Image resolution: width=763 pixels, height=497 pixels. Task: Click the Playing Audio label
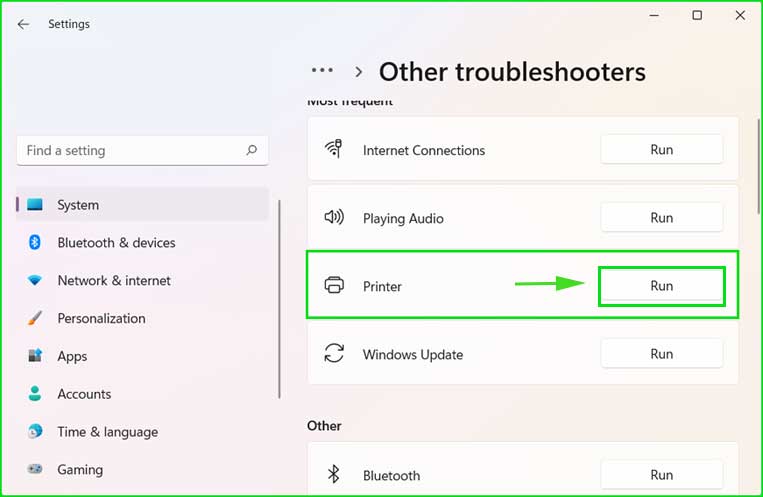tap(403, 219)
